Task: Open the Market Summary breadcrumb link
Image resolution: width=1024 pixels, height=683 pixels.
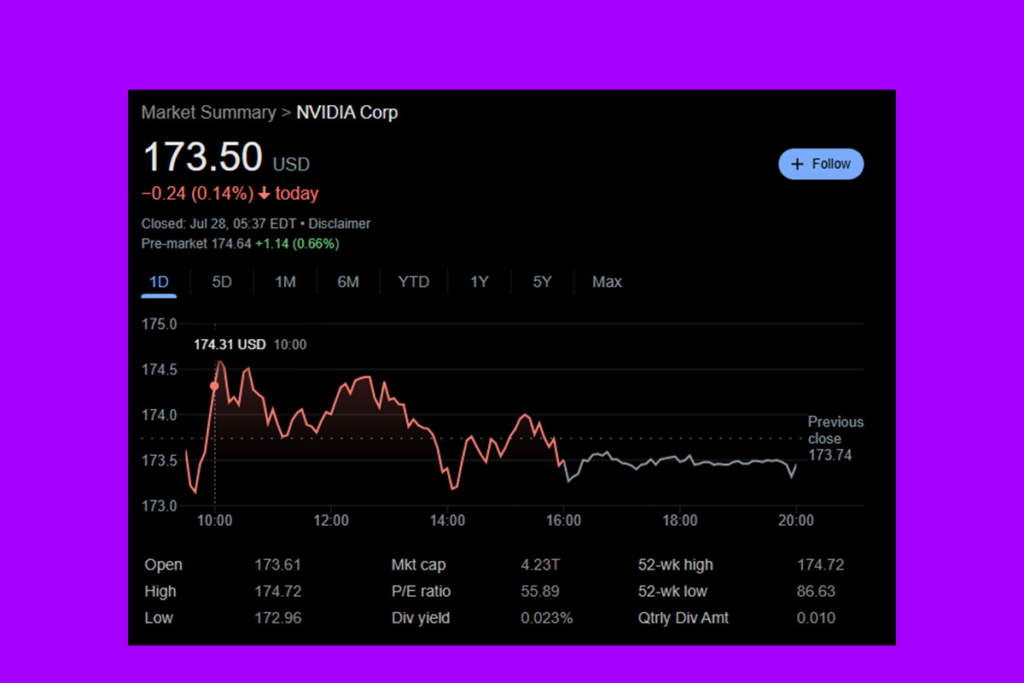Action: (207, 113)
